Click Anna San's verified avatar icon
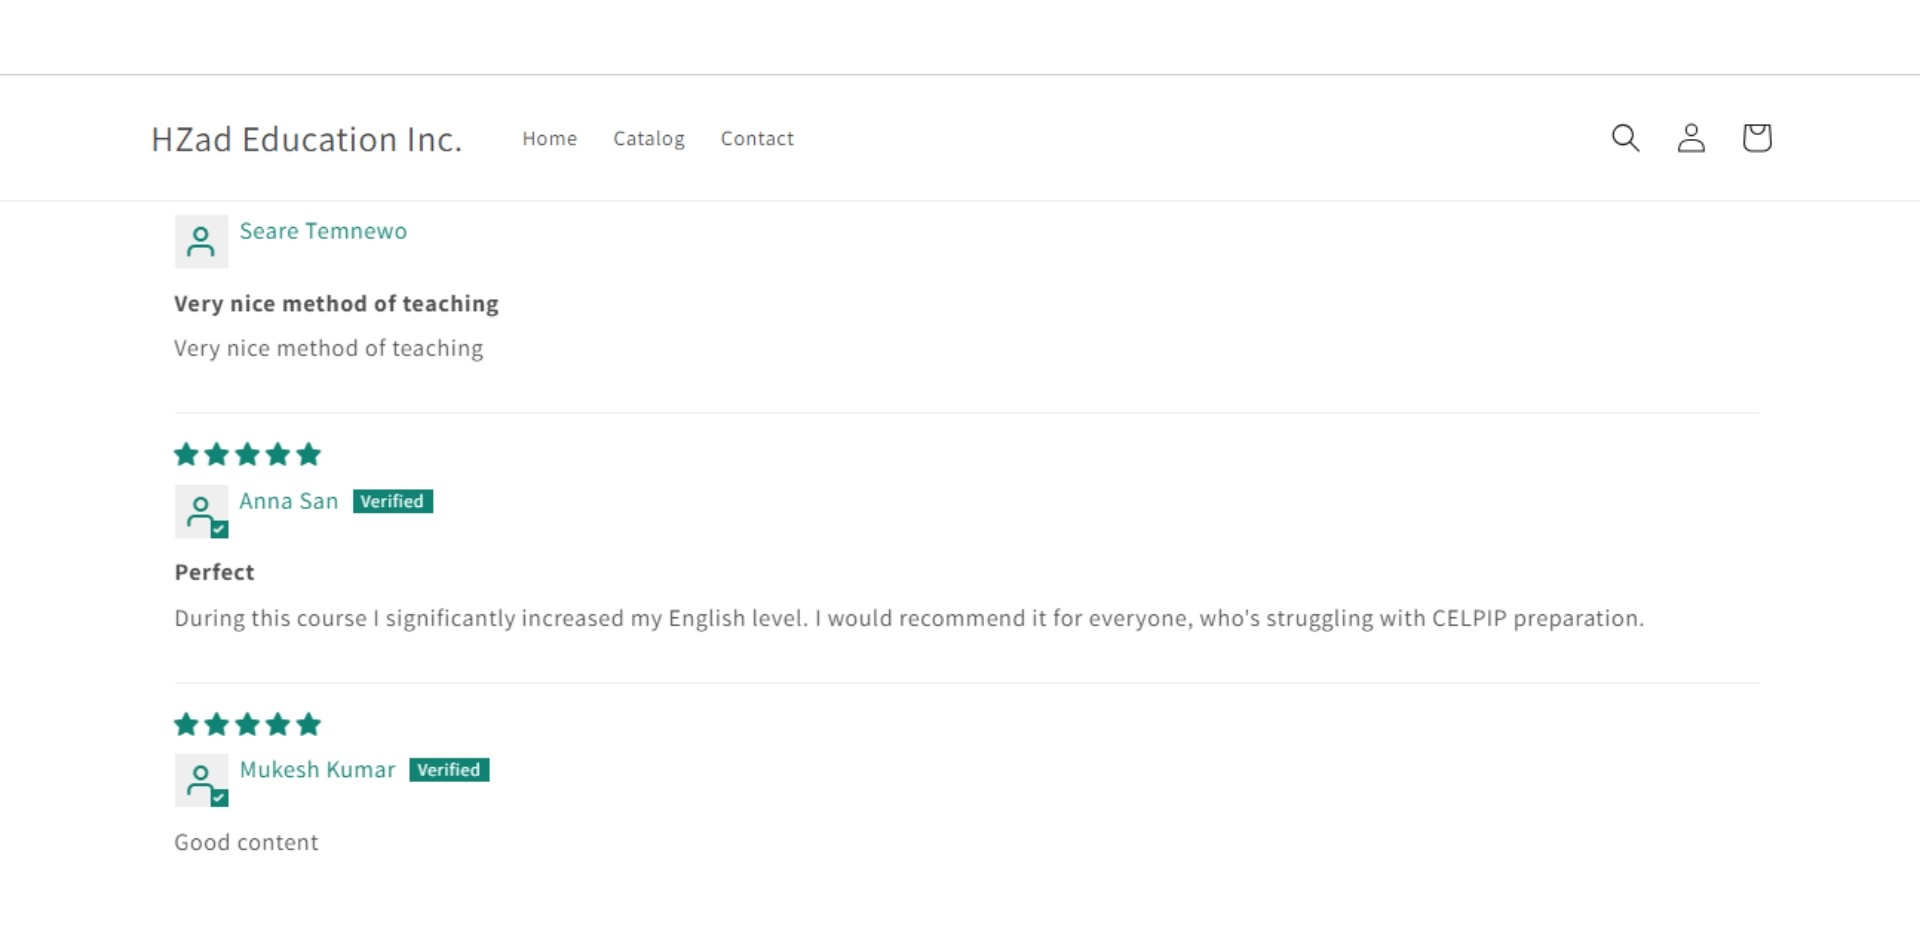Viewport: 1920px width, 928px height. 201,512
